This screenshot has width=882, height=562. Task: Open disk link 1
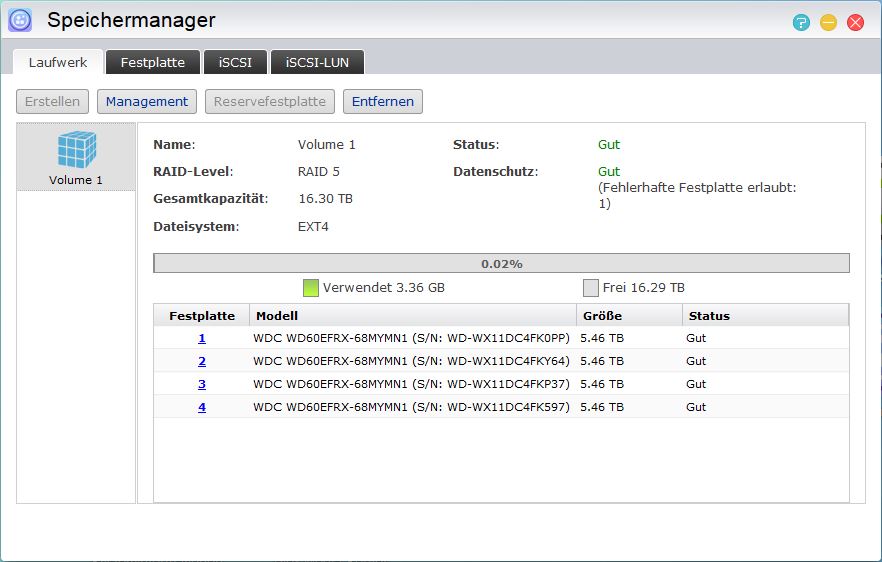coord(202,338)
